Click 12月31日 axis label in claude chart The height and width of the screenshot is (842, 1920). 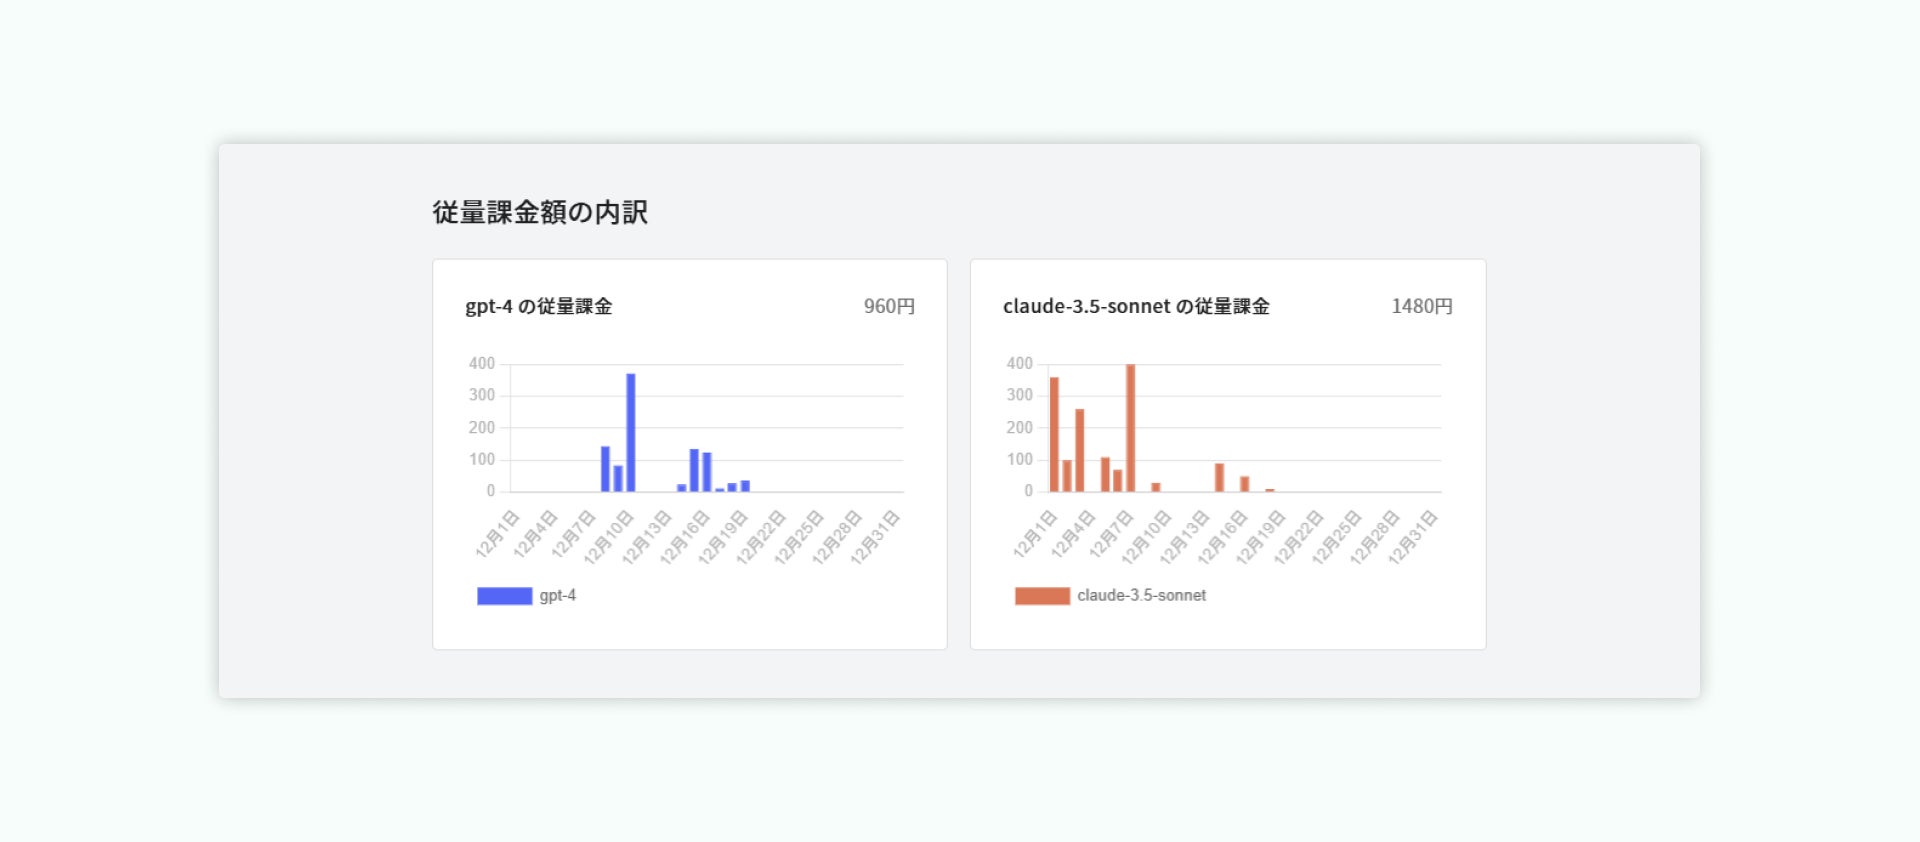tap(1413, 538)
